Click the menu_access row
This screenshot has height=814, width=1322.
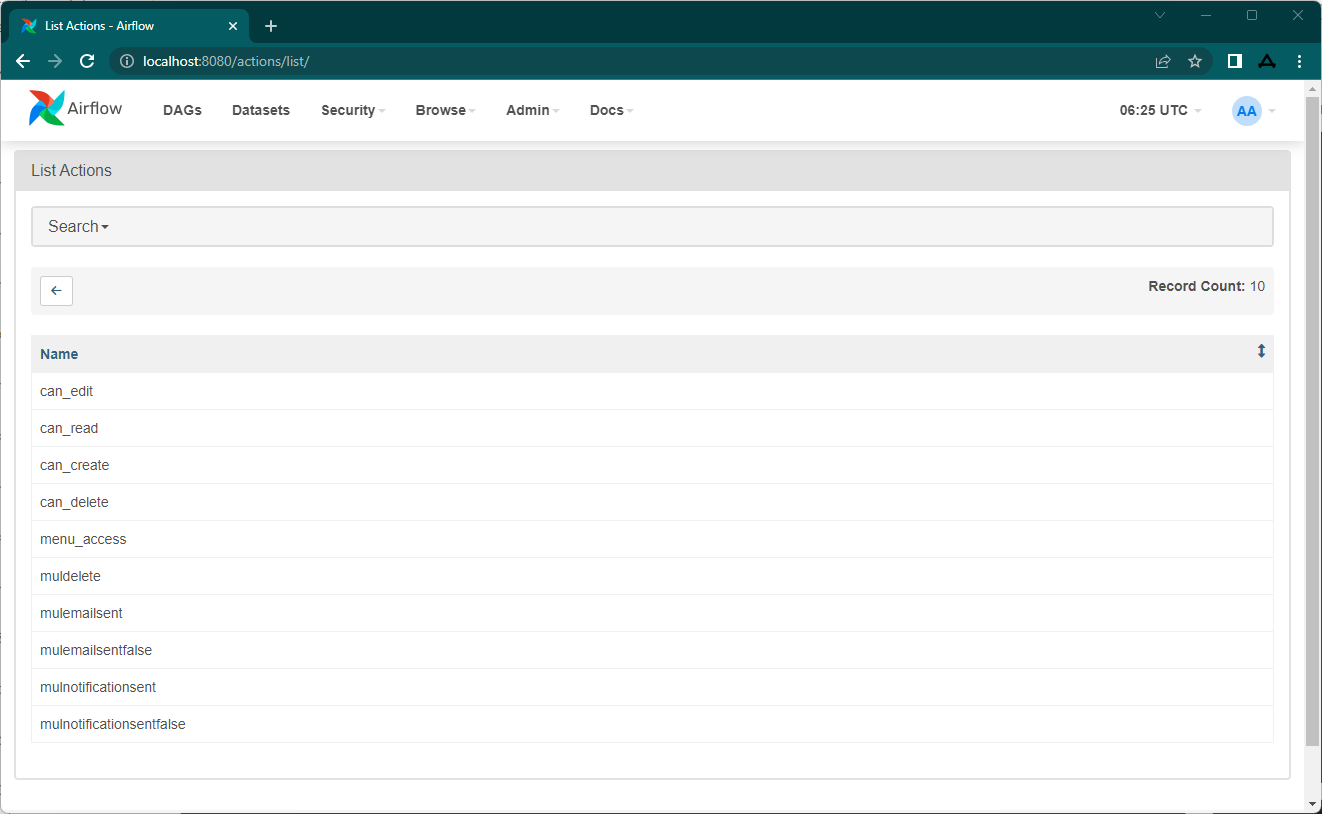pyautogui.click(x=652, y=539)
